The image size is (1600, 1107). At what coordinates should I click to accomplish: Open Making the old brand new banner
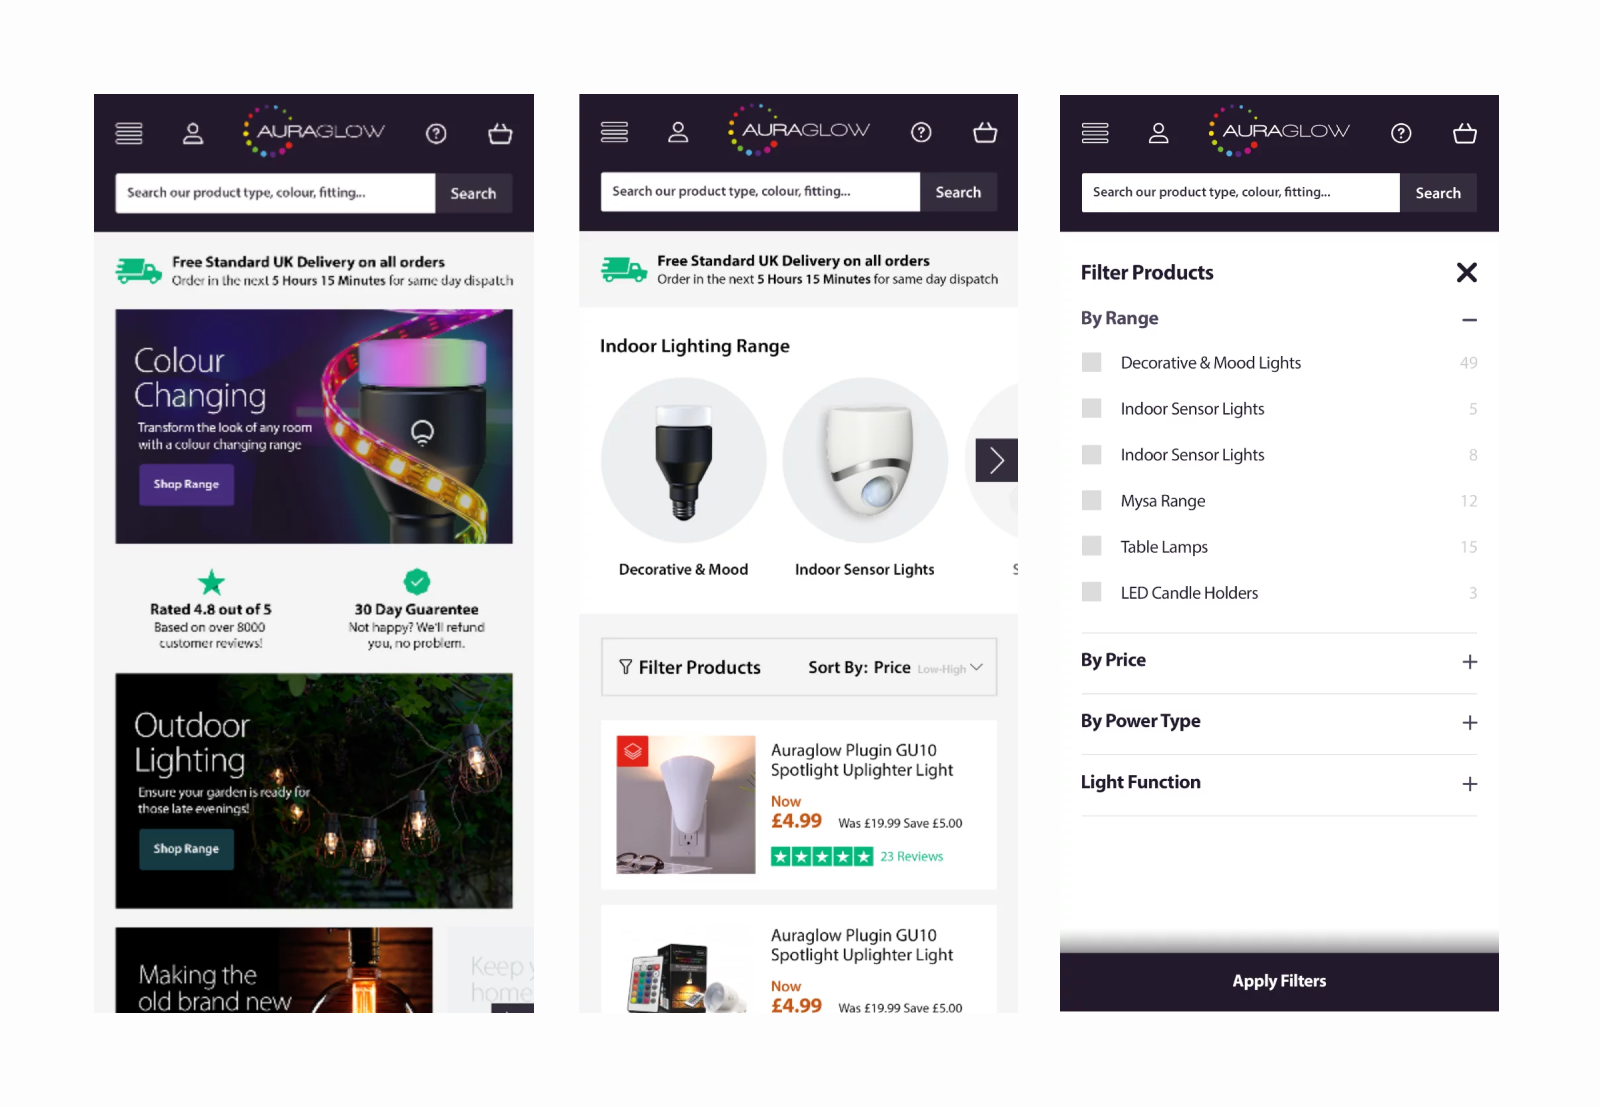pyautogui.click(x=274, y=970)
